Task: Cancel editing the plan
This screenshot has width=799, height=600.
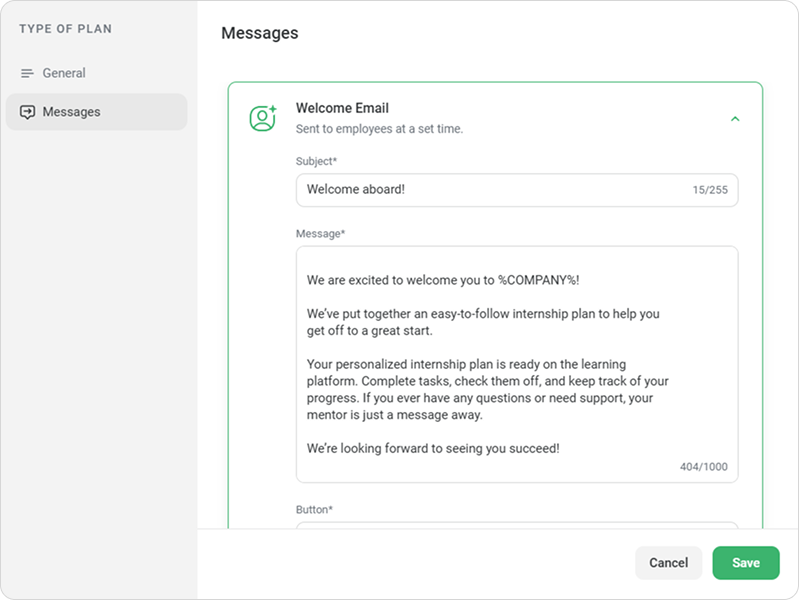Action: pyautogui.click(x=668, y=563)
